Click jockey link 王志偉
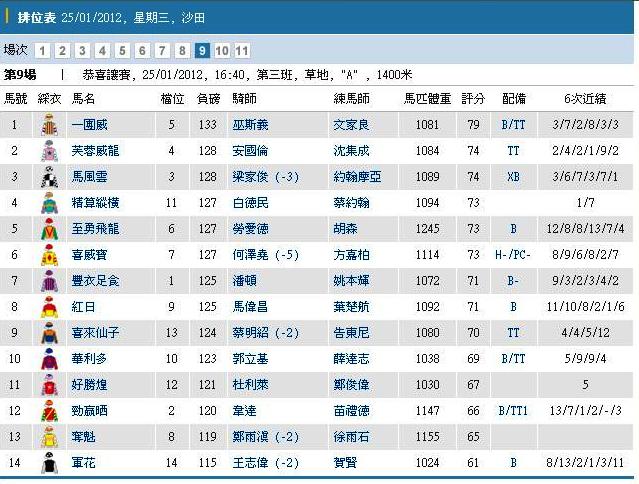639x484 pixels. 250,463
